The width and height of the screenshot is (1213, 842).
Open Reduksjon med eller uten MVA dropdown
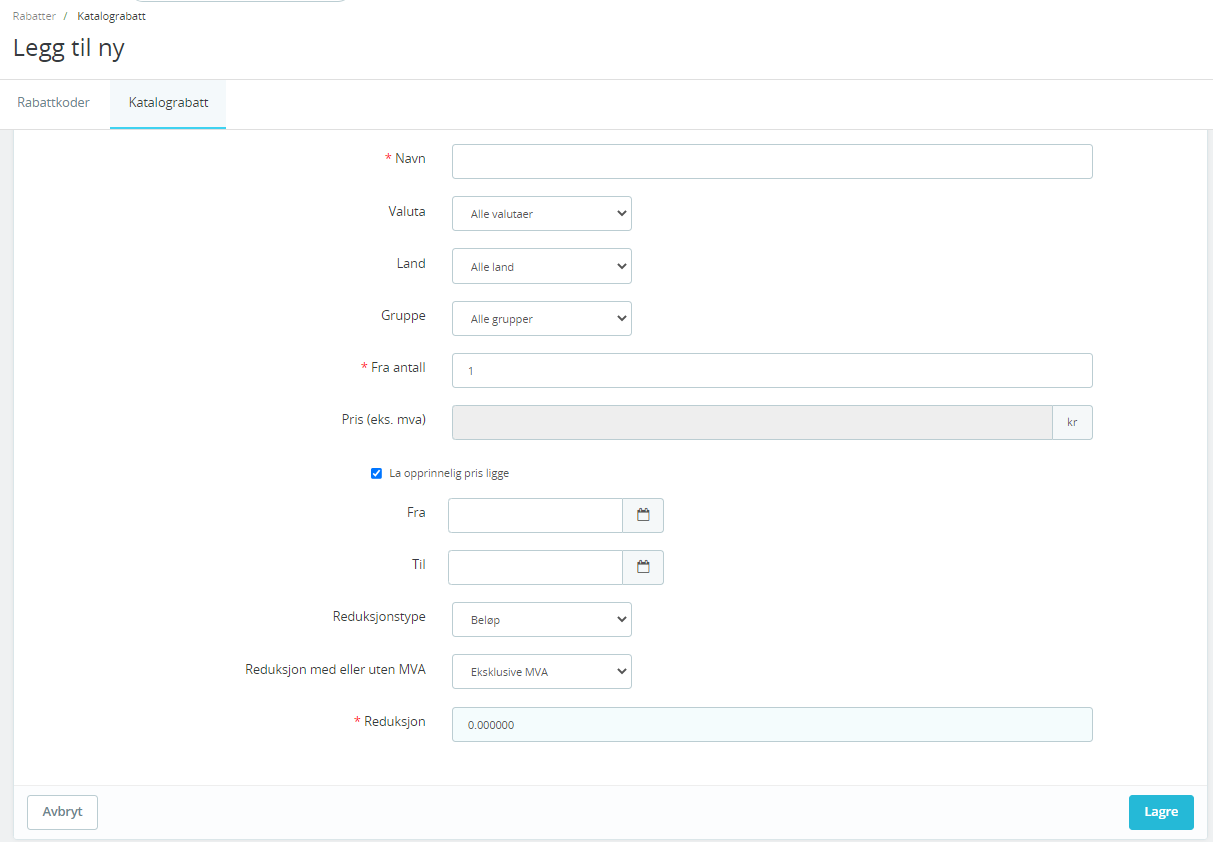pos(542,671)
